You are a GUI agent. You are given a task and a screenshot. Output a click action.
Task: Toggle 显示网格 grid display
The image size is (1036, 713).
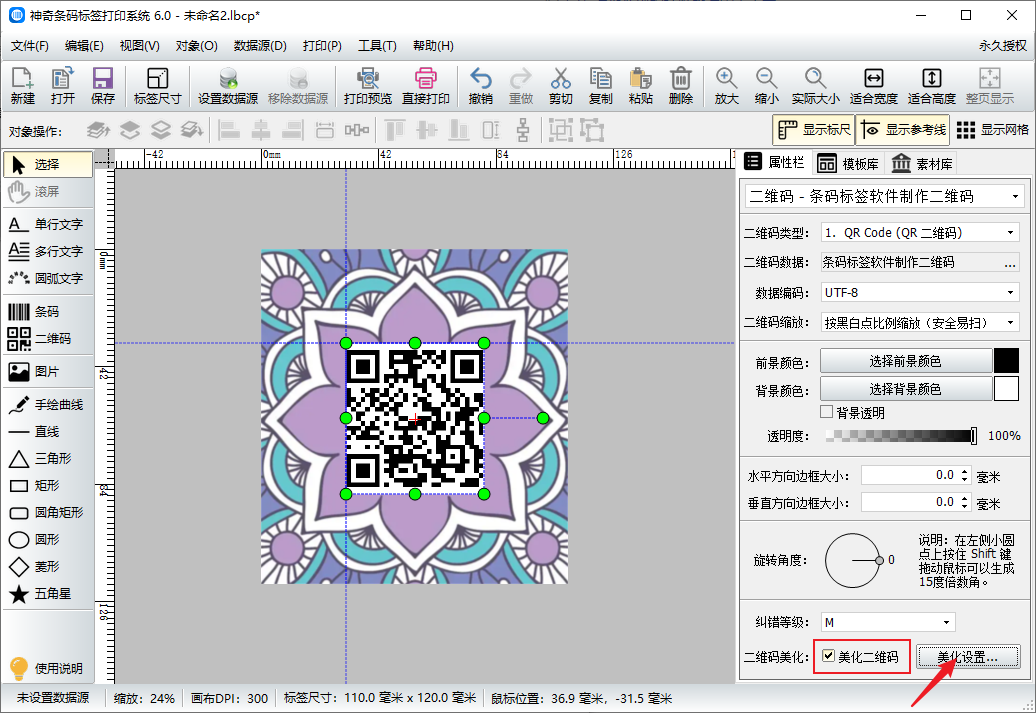993,130
